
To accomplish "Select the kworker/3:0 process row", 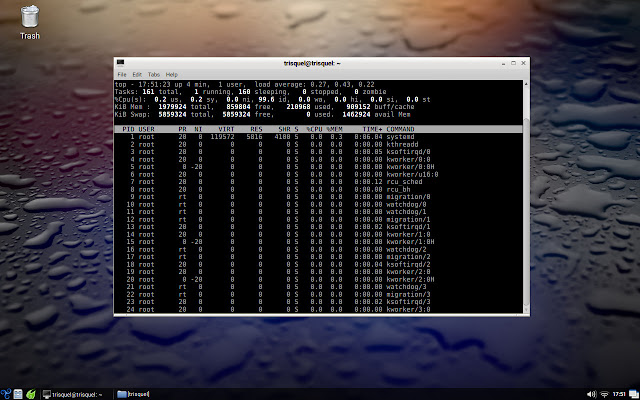I will (318, 309).
